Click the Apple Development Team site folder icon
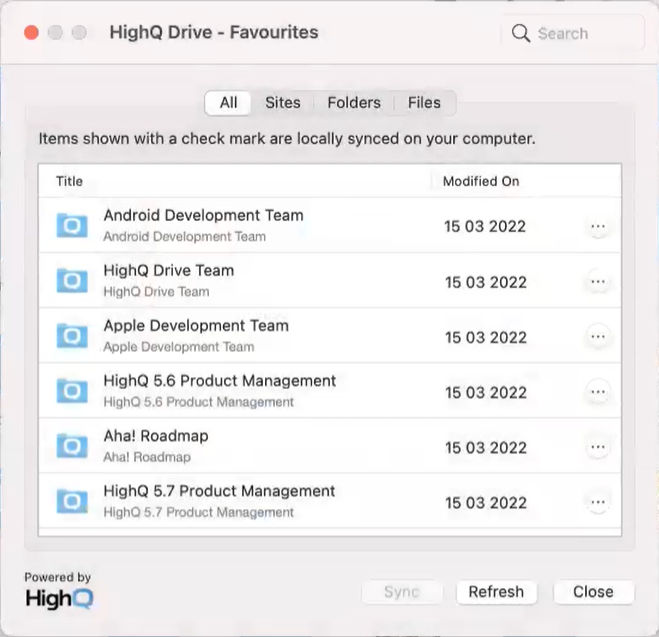 [x=72, y=336]
